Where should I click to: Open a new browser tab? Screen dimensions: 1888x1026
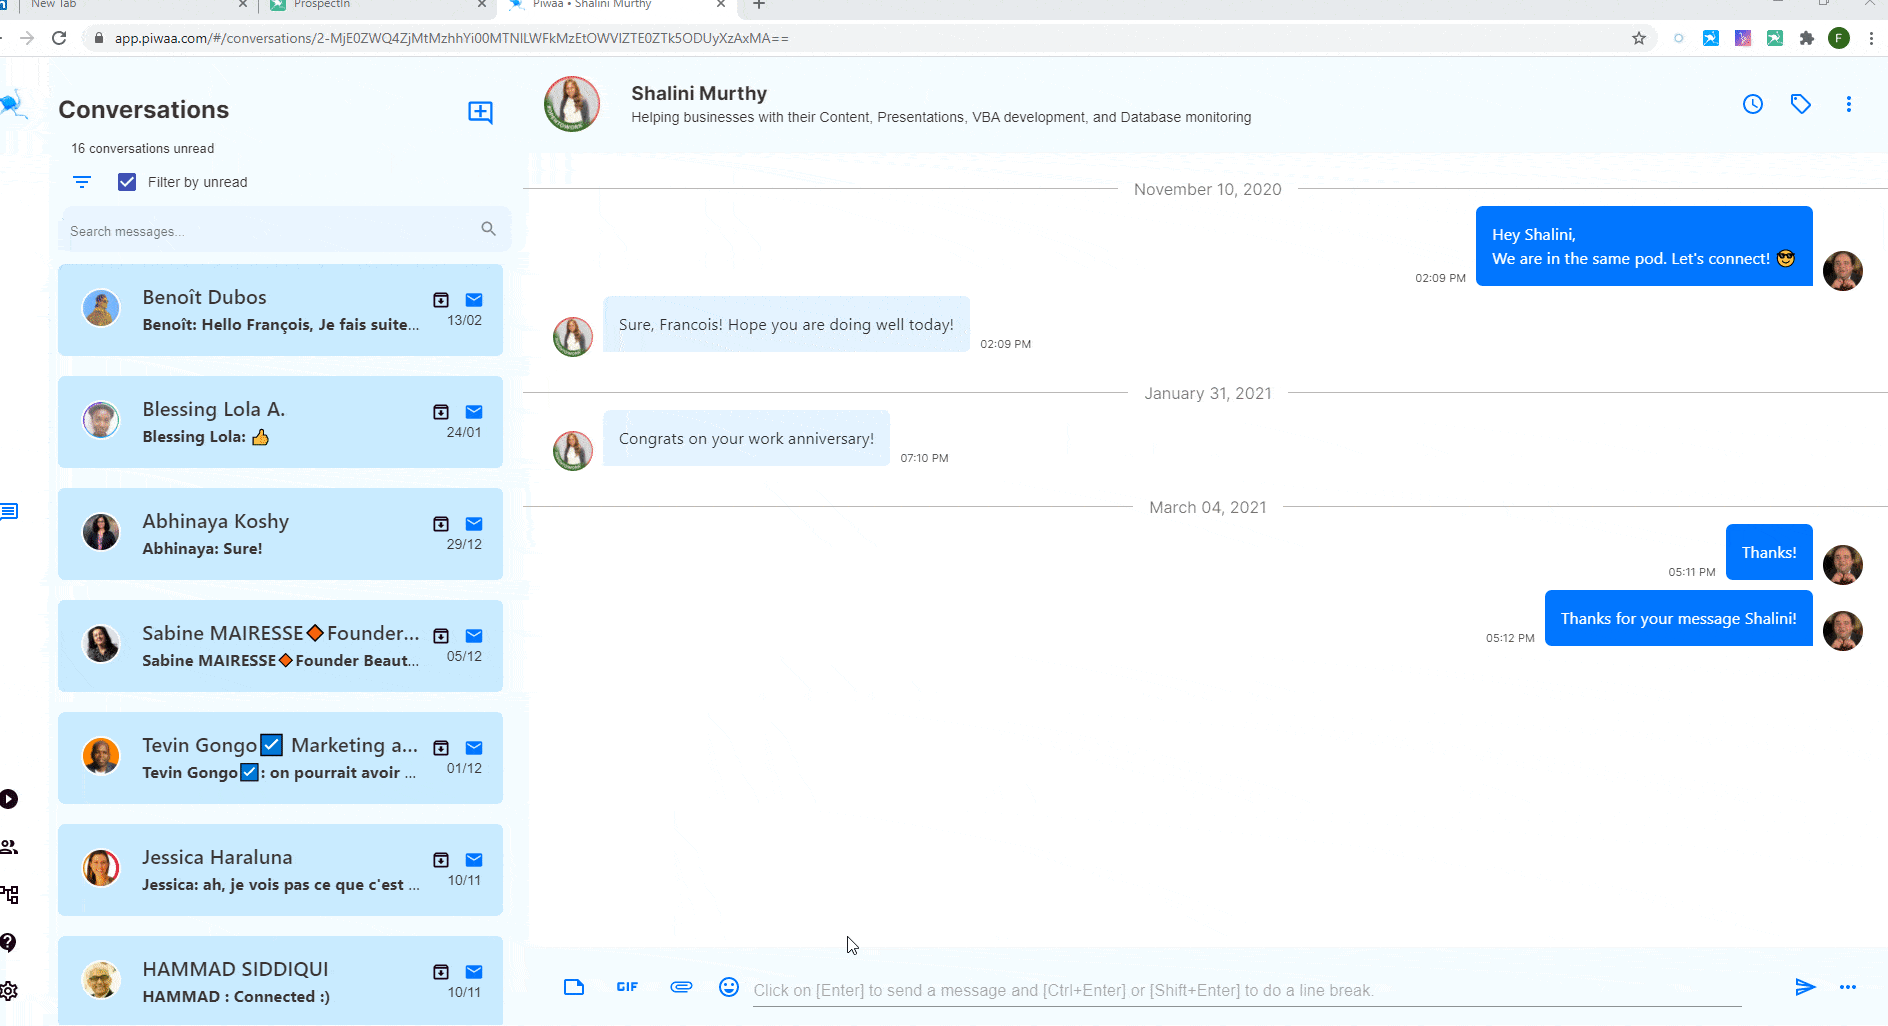pos(759,5)
